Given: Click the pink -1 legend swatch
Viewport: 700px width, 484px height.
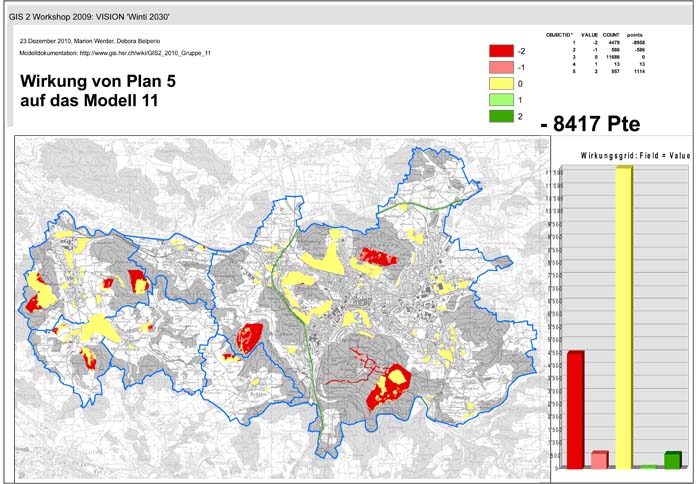Looking at the screenshot, I should click(x=501, y=67).
